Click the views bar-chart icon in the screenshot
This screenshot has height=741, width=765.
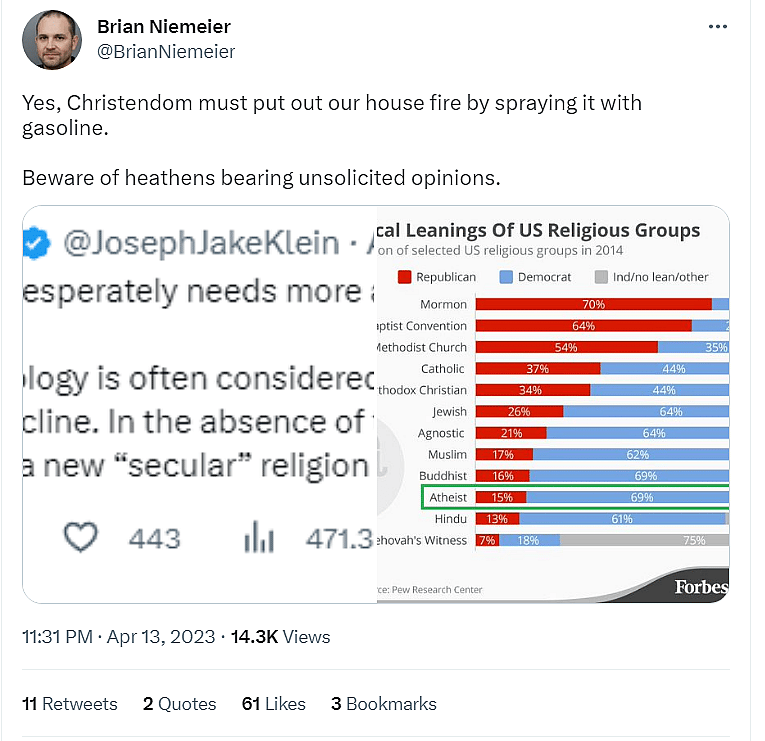pyautogui.click(x=259, y=539)
